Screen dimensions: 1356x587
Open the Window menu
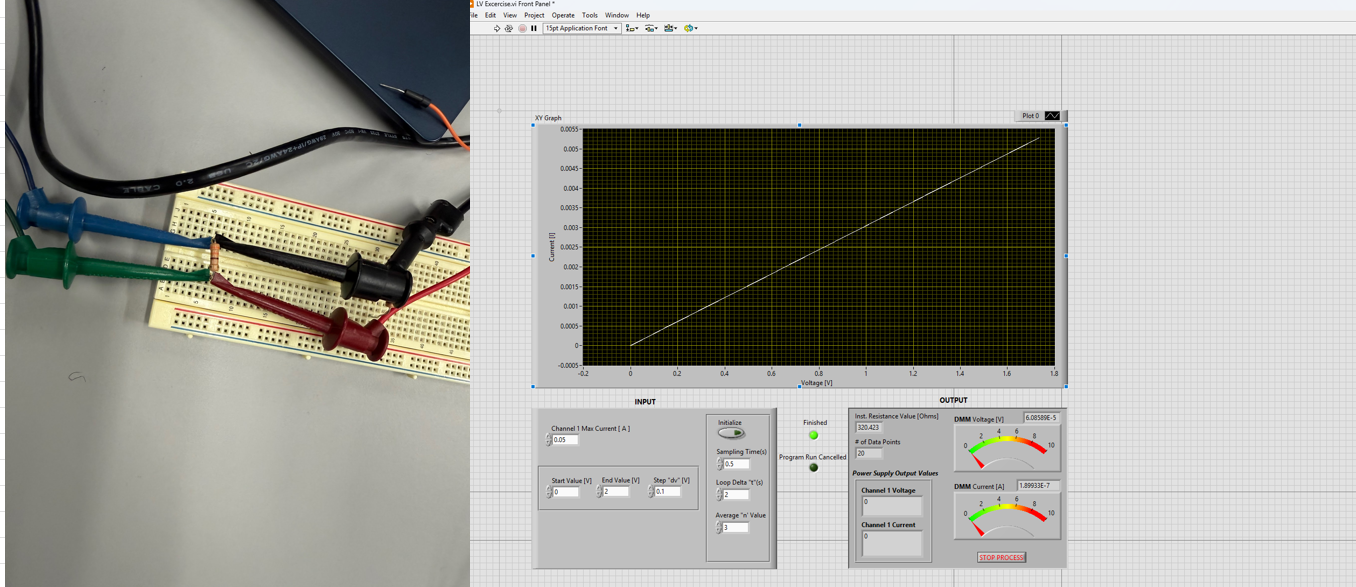pos(617,15)
